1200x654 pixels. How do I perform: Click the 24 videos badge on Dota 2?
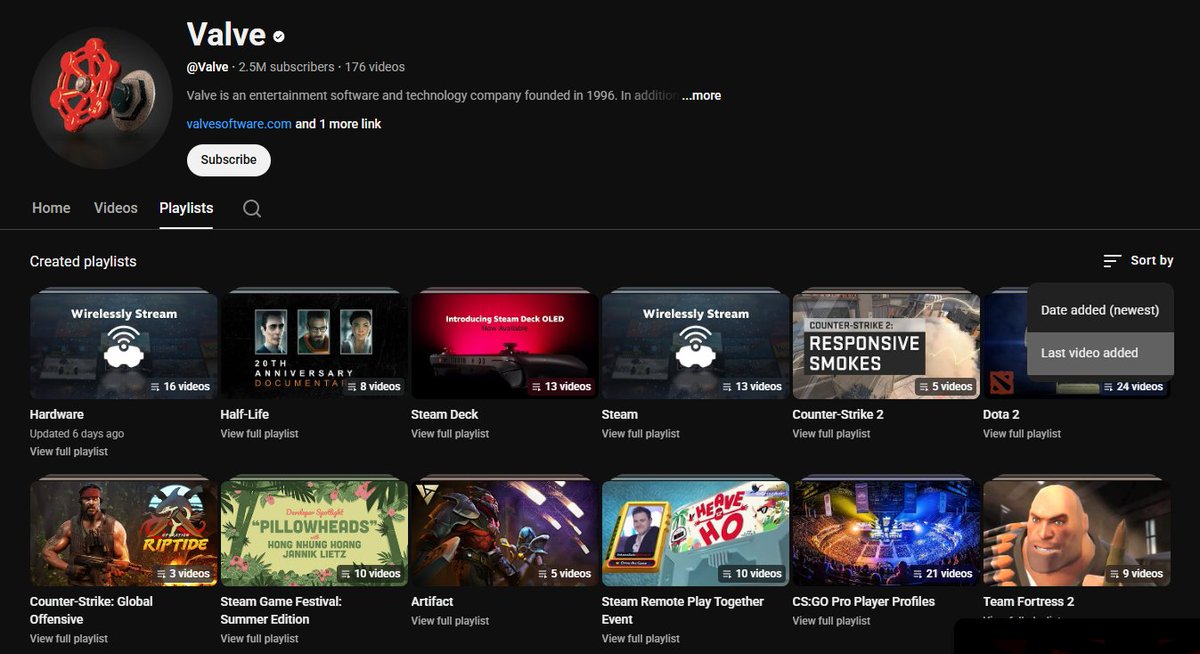(x=1133, y=386)
